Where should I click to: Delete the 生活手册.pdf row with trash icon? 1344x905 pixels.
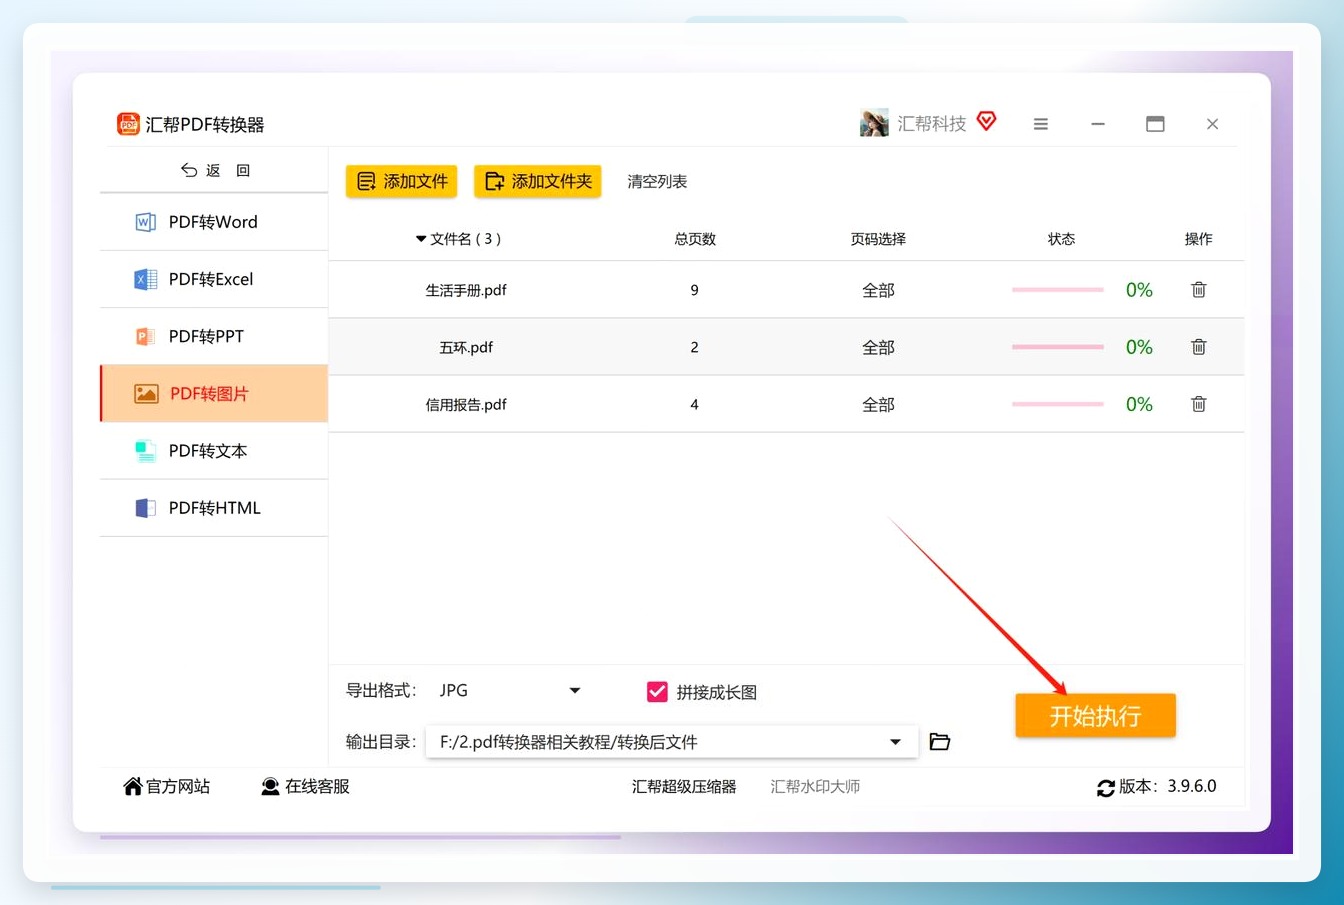click(1199, 290)
